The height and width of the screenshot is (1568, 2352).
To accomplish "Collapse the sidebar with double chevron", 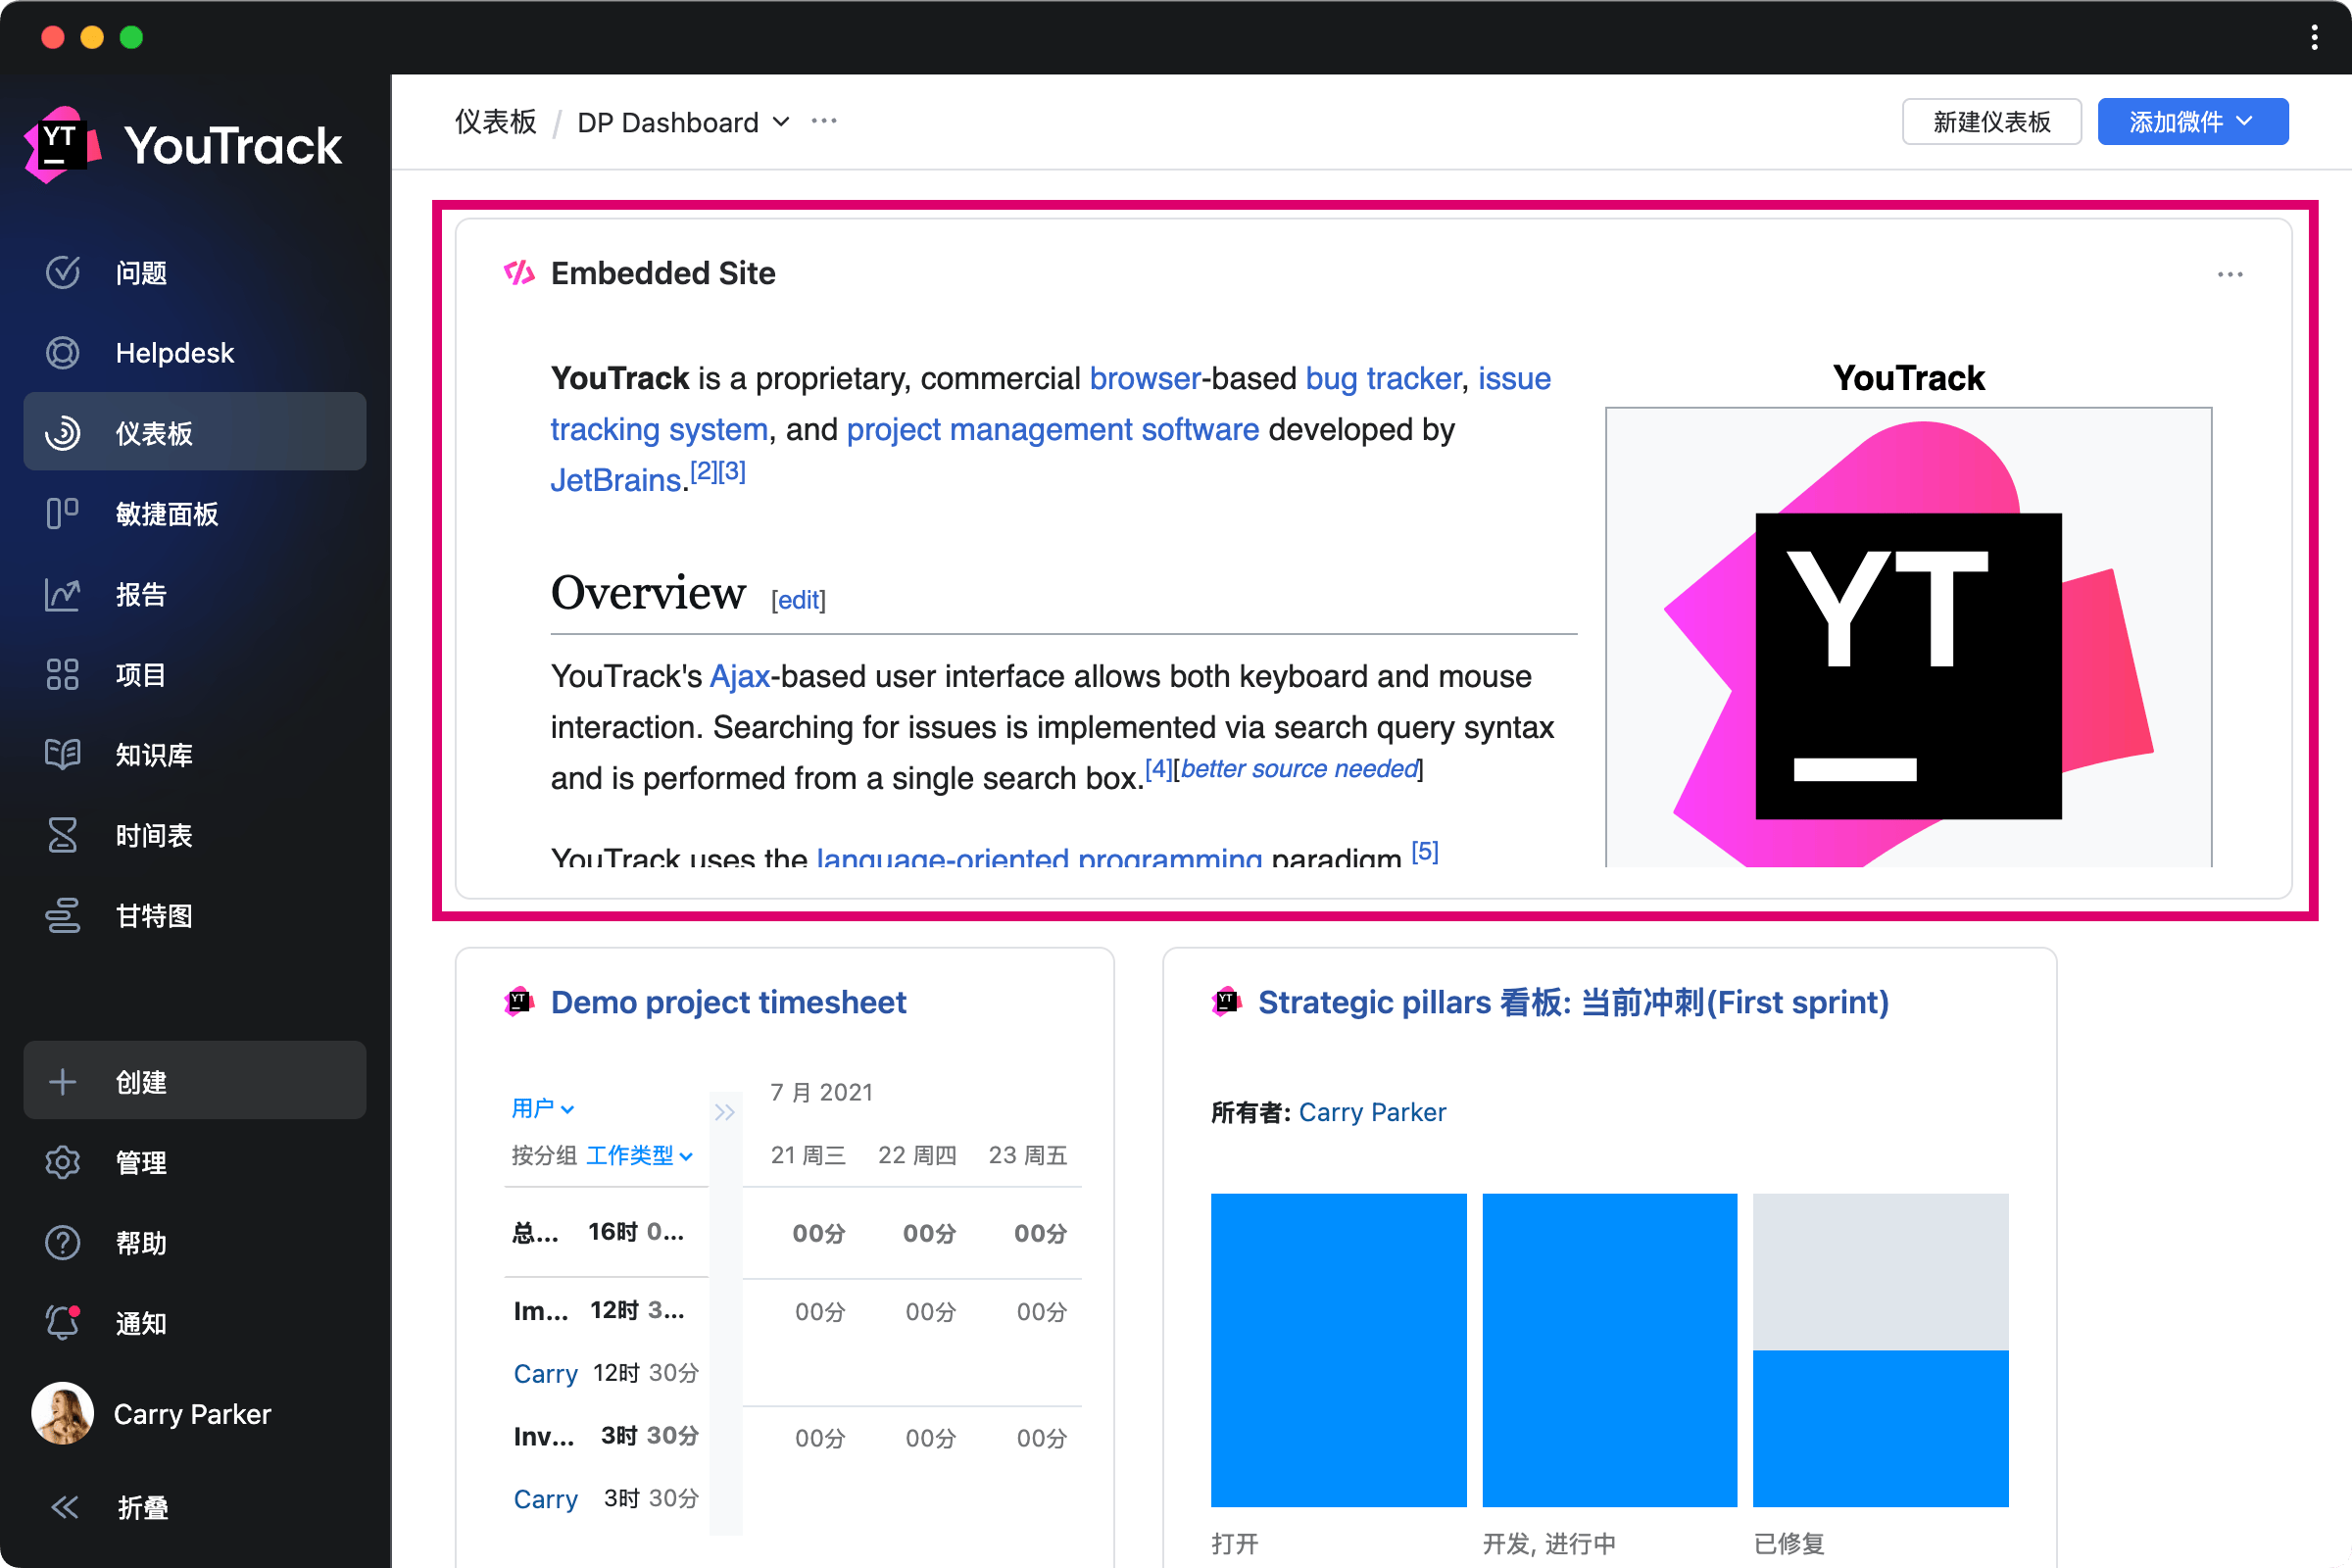I will (x=65, y=1507).
